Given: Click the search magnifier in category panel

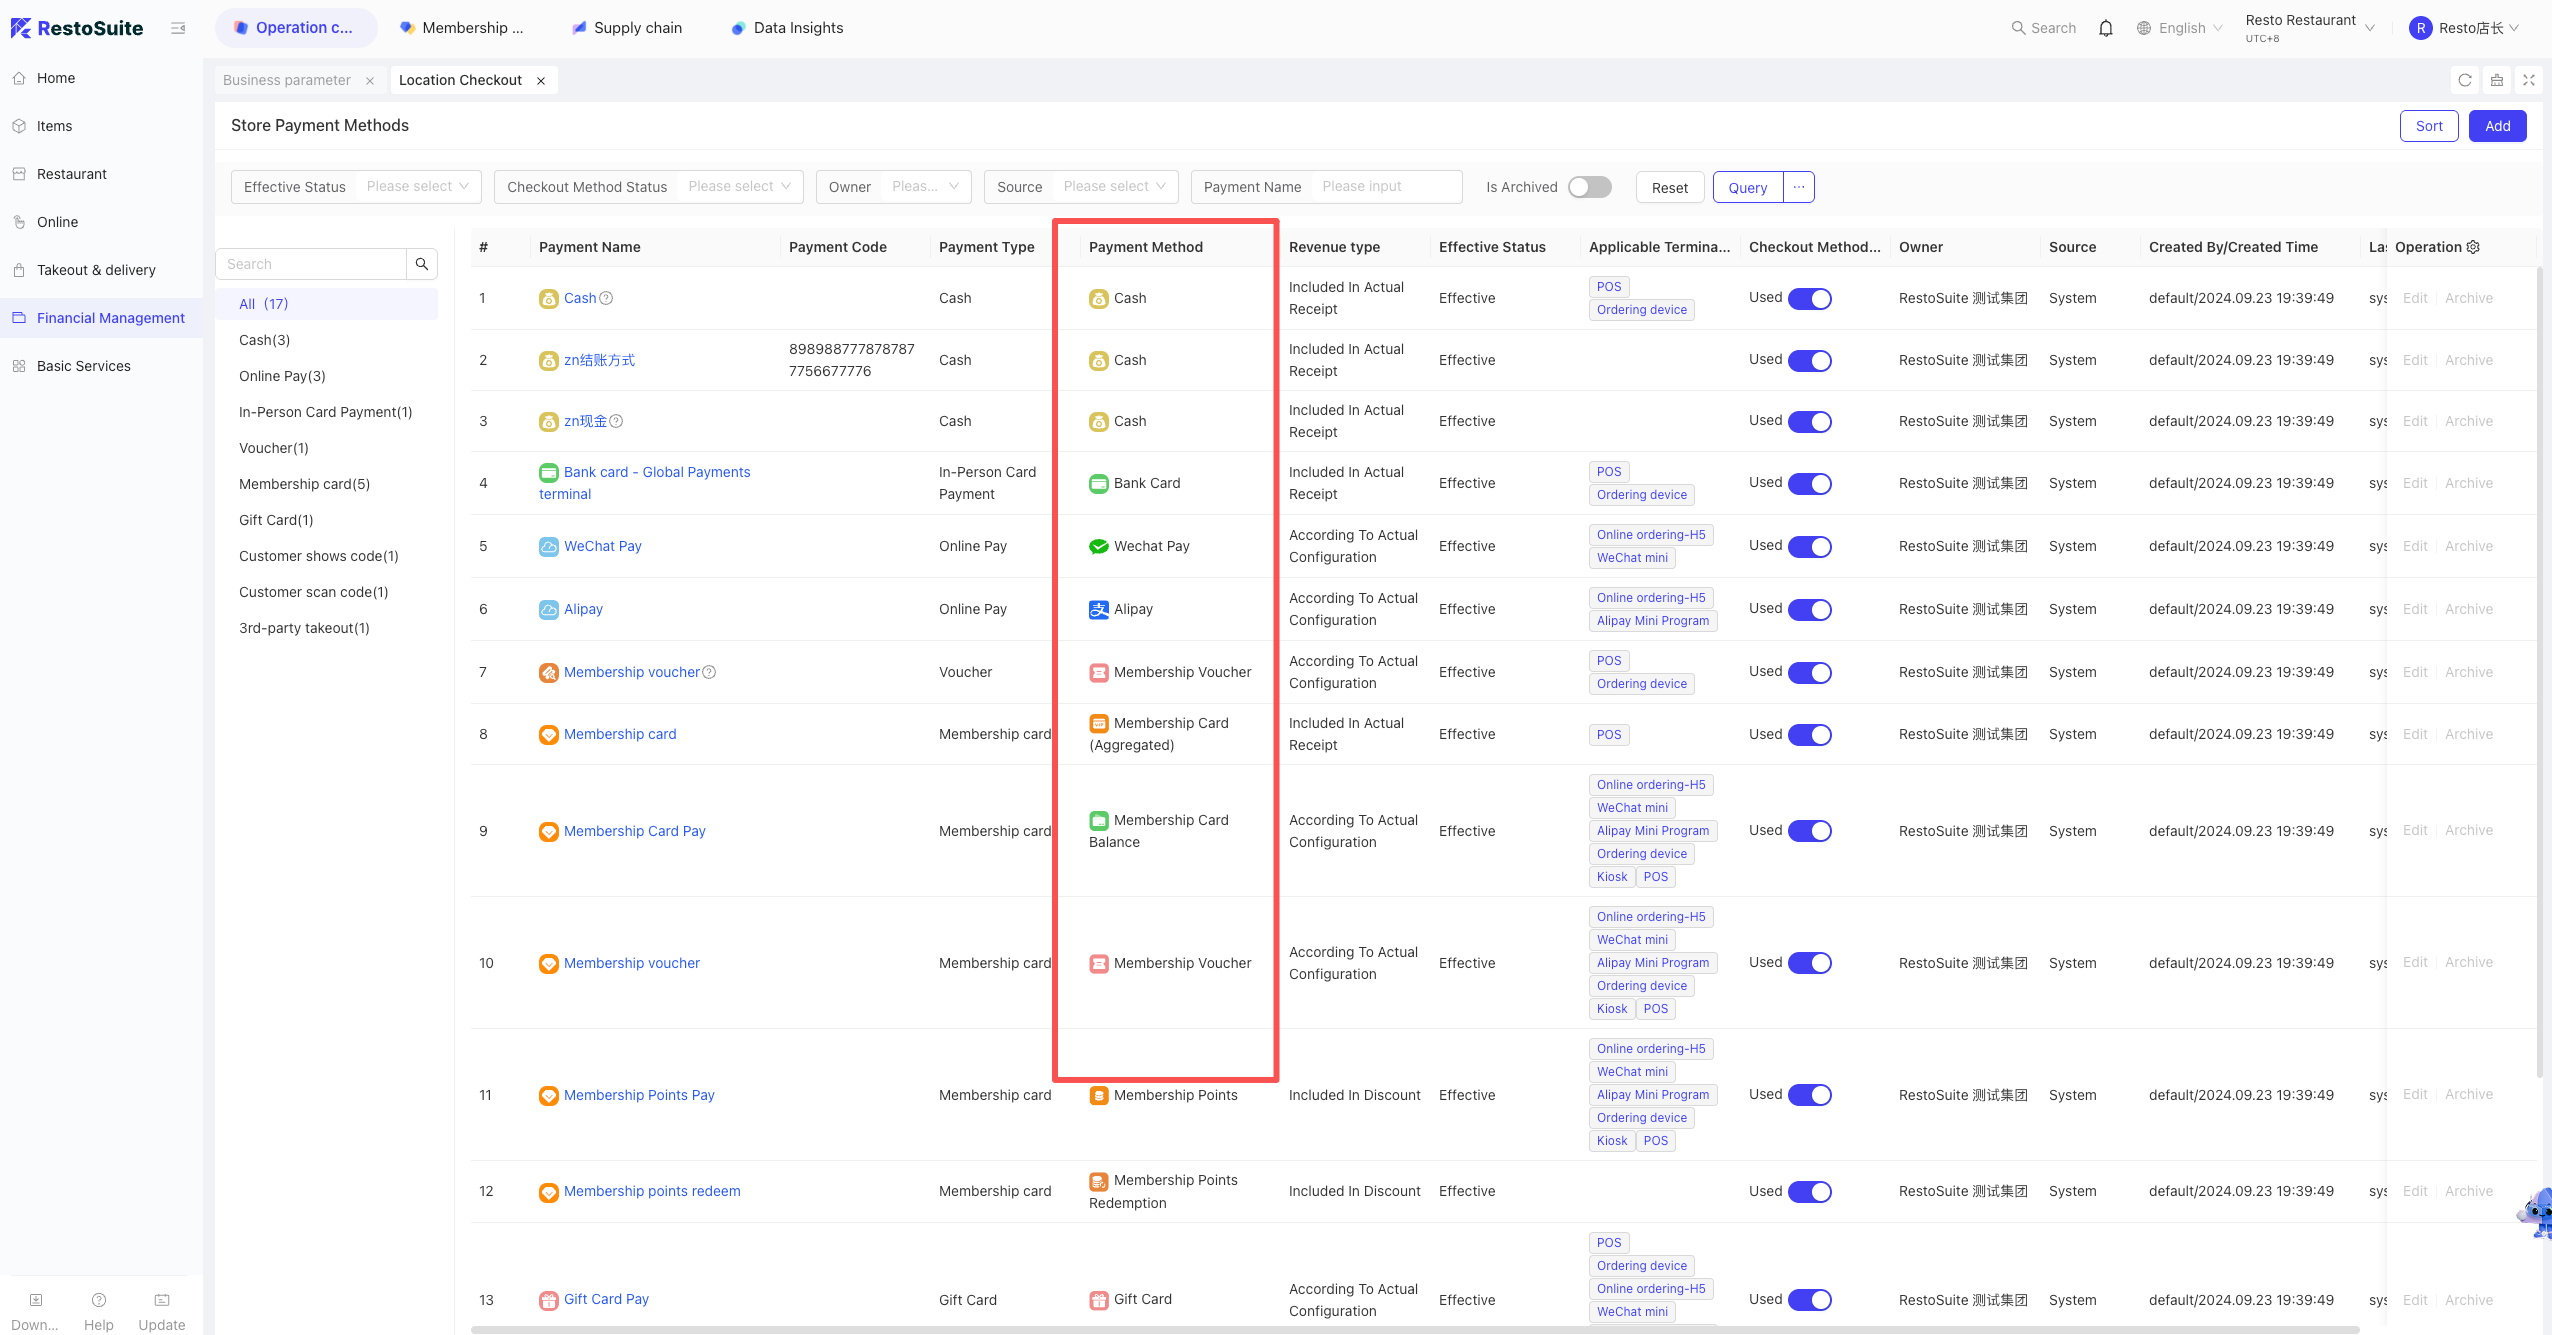Looking at the screenshot, I should pyautogui.click(x=422, y=264).
